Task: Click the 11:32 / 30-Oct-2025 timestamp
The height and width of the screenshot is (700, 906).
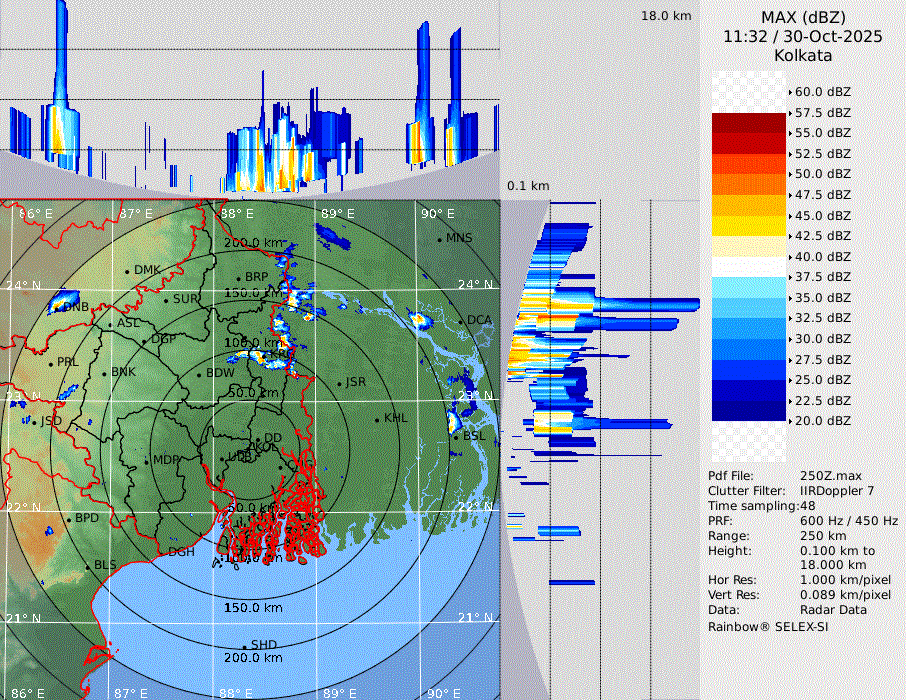Action: (803, 36)
